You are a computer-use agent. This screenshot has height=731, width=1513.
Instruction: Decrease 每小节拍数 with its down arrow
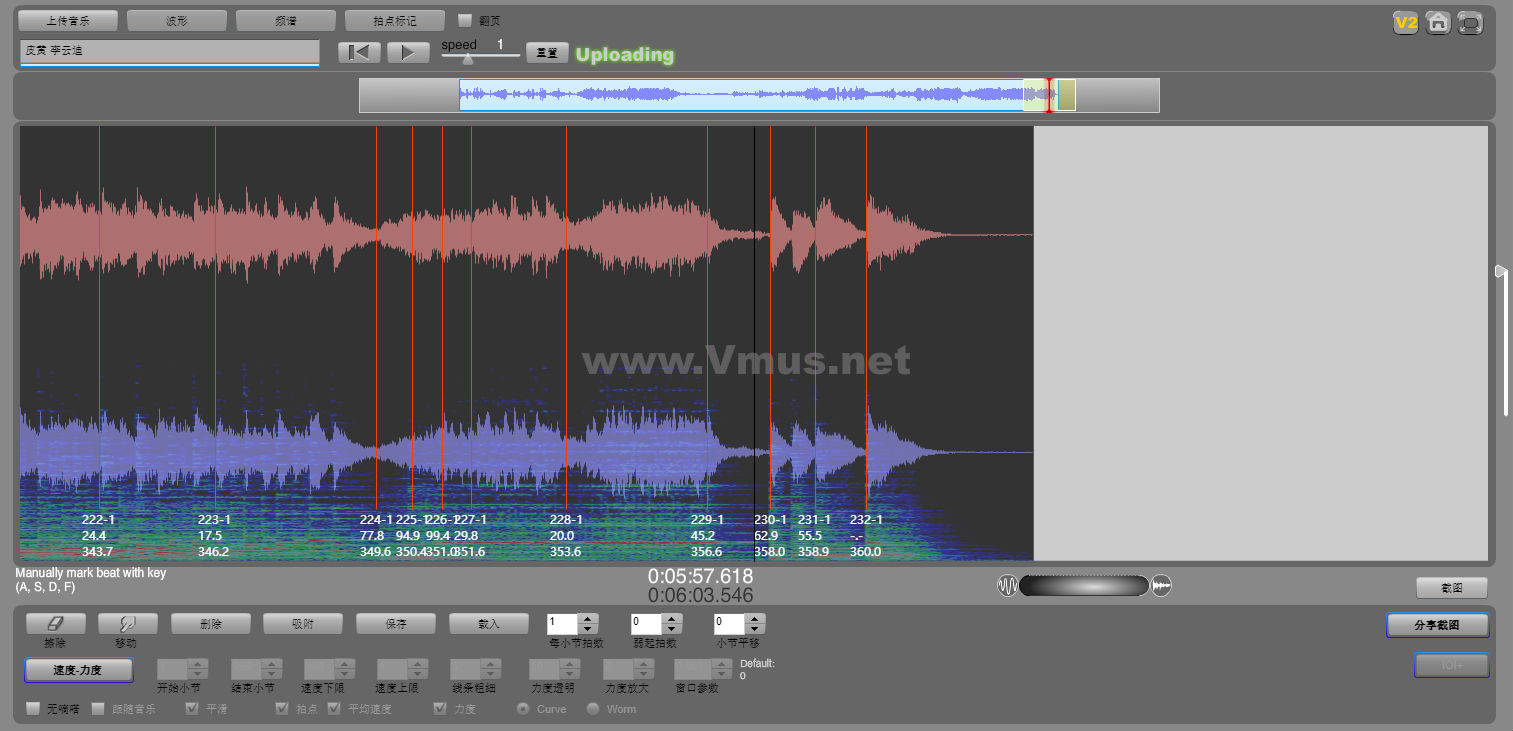pyautogui.click(x=589, y=629)
